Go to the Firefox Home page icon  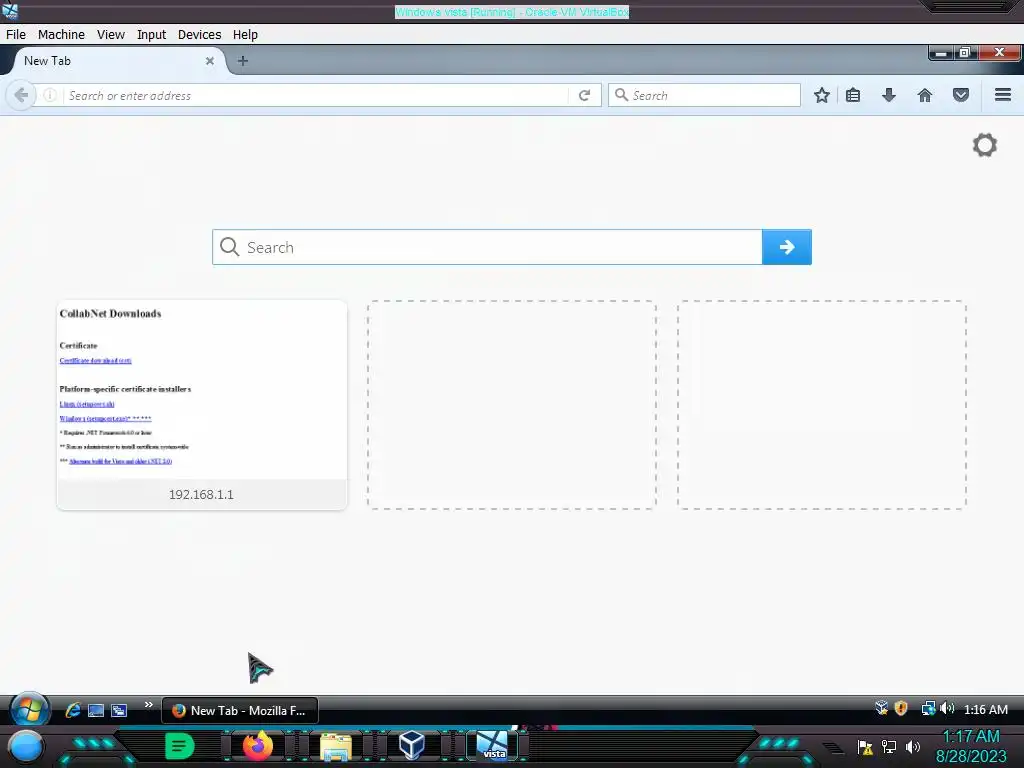coord(925,95)
